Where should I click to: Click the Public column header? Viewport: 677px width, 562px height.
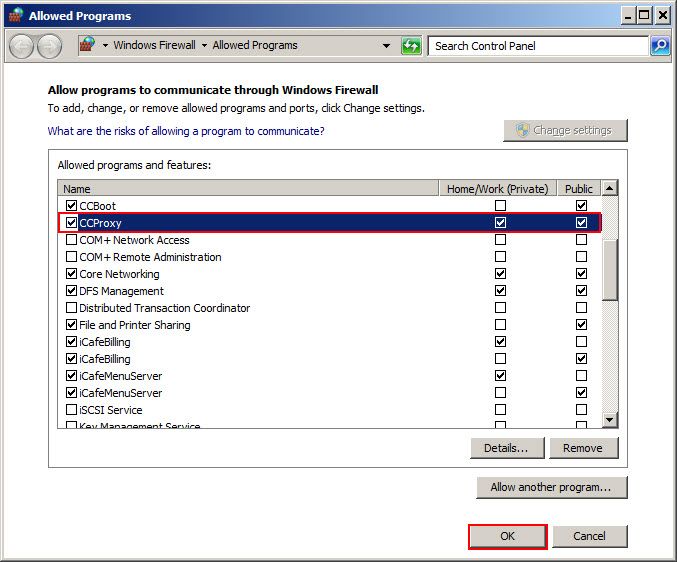pos(579,189)
